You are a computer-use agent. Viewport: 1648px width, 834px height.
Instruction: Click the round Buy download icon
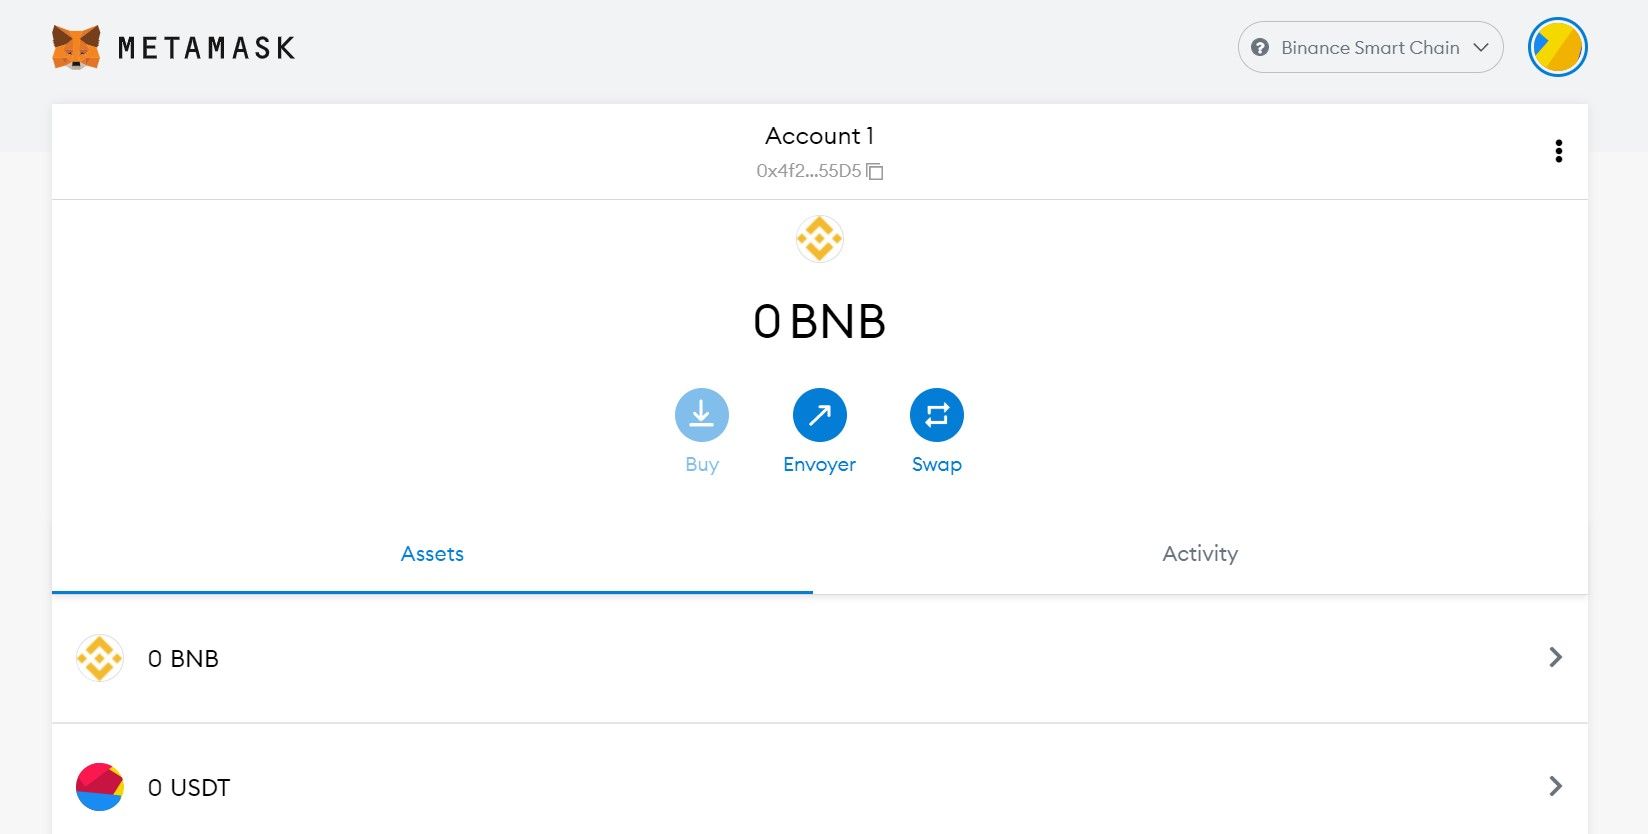pyautogui.click(x=701, y=415)
